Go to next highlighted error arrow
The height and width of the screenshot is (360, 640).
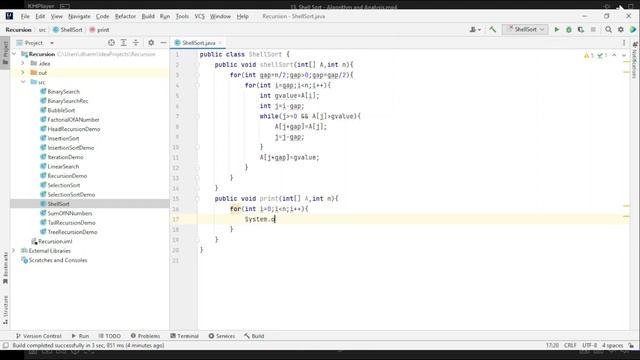[624, 55]
